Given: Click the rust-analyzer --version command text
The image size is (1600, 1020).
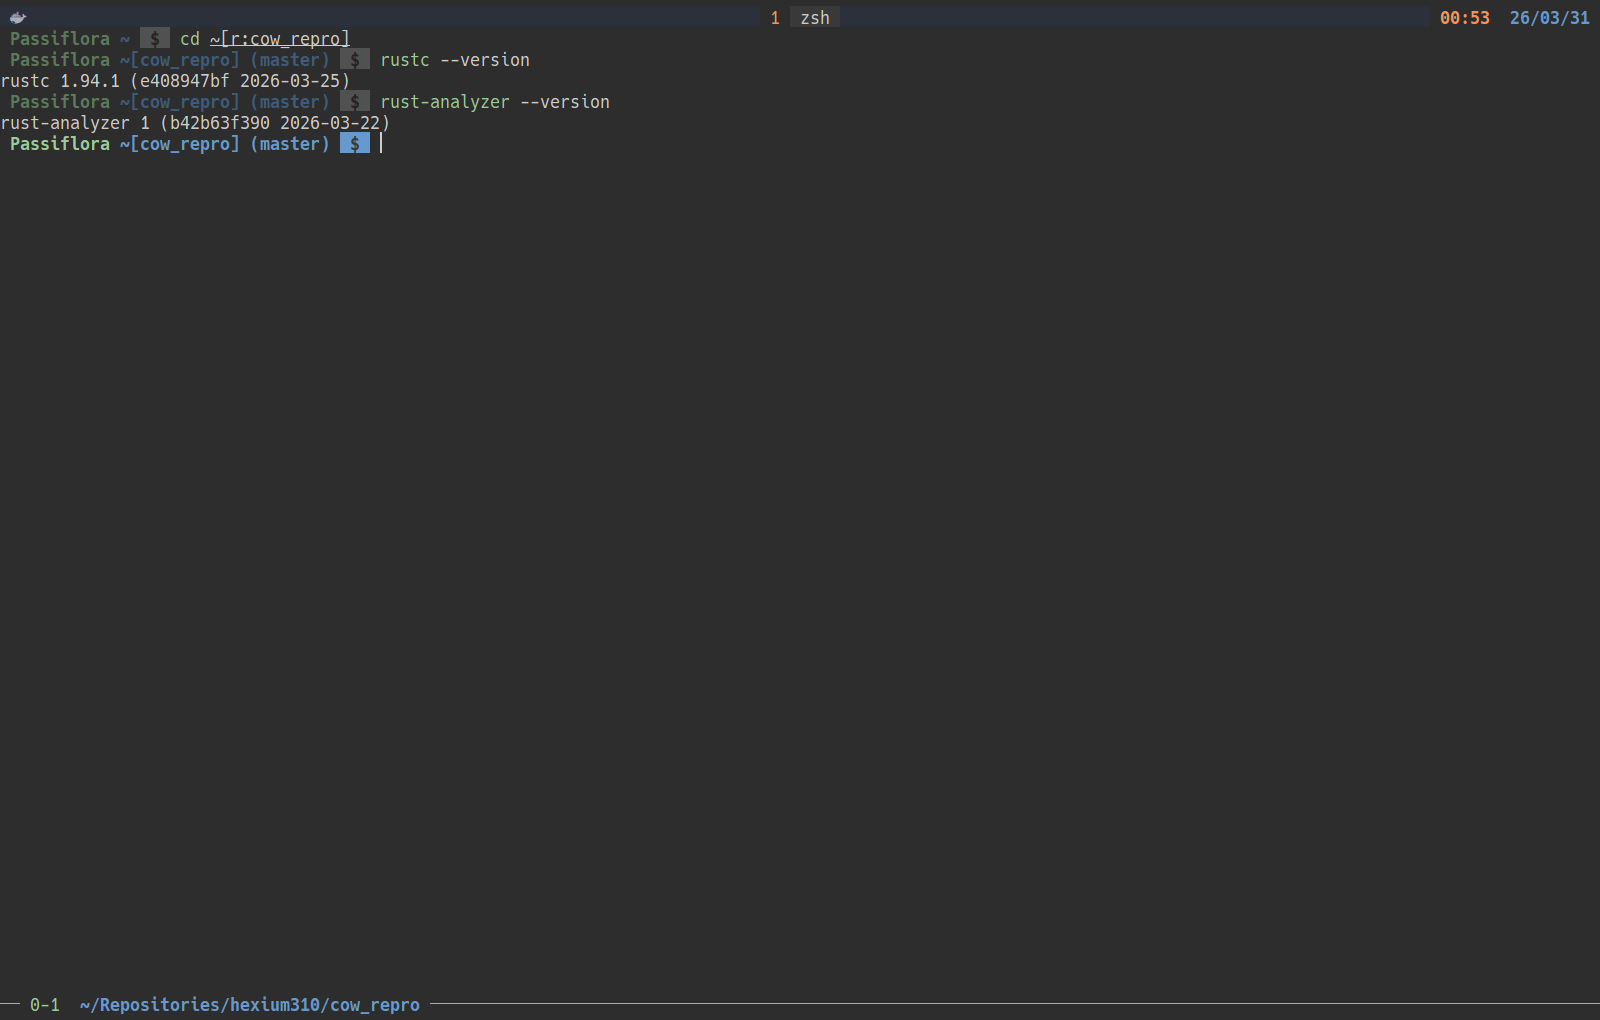Looking at the screenshot, I should click(x=494, y=102).
